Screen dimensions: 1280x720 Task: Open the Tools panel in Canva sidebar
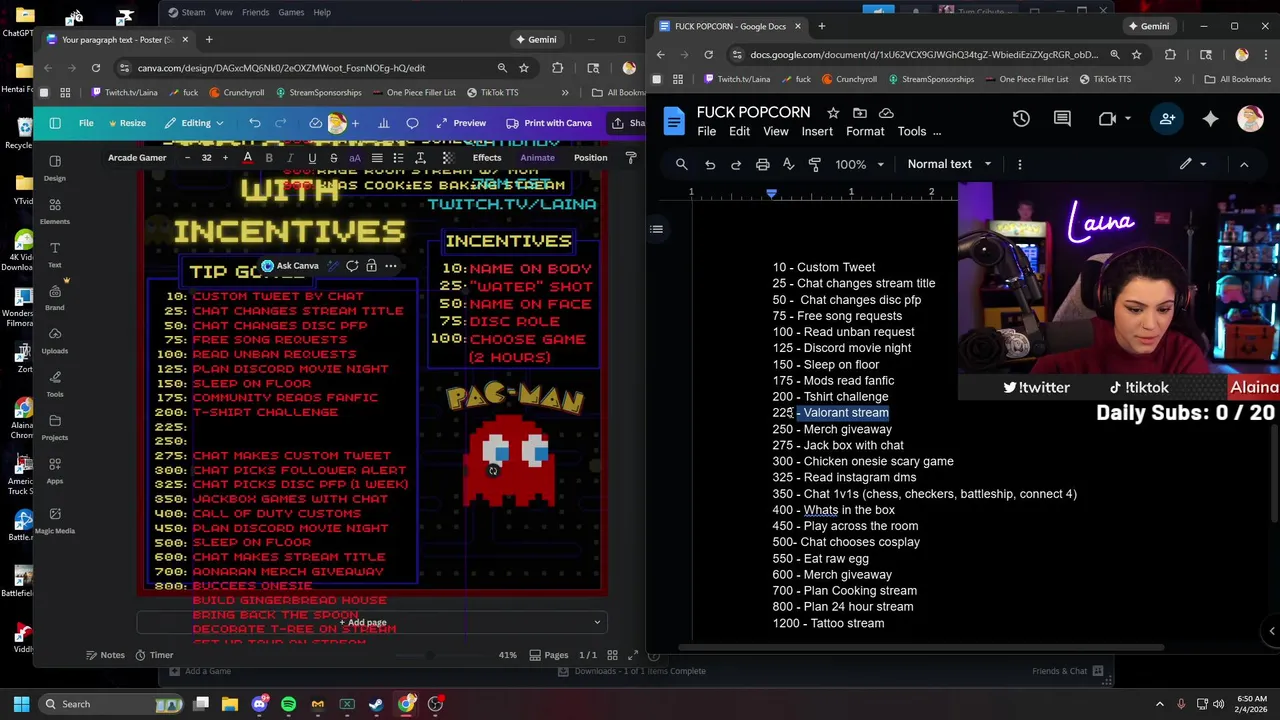click(x=54, y=383)
